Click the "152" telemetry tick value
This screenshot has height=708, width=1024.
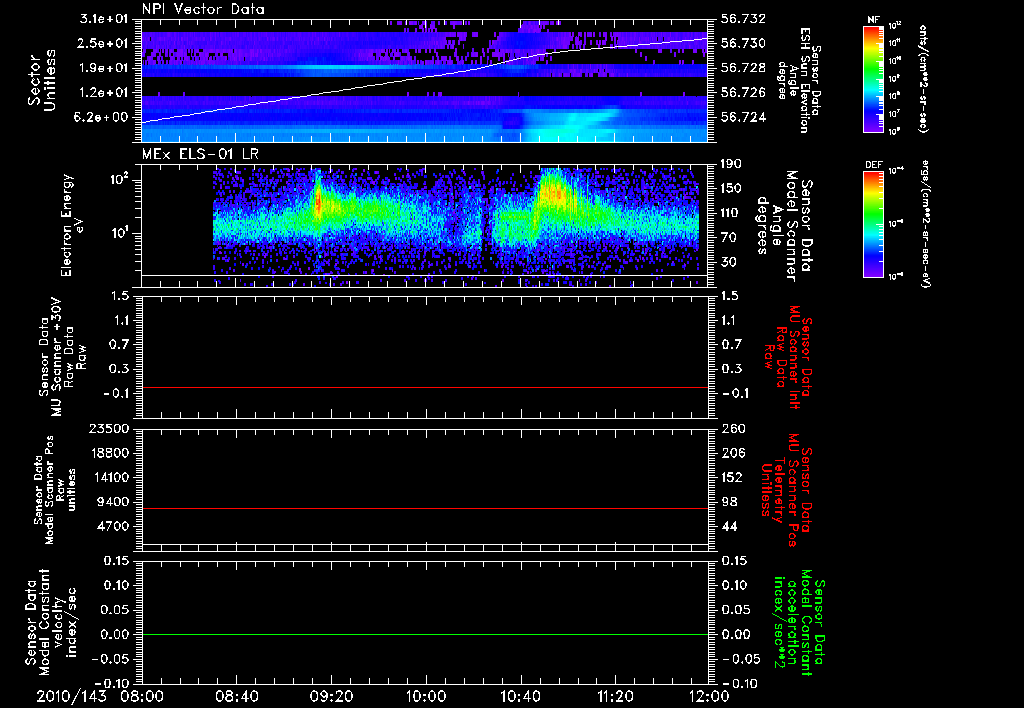(732, 477)
